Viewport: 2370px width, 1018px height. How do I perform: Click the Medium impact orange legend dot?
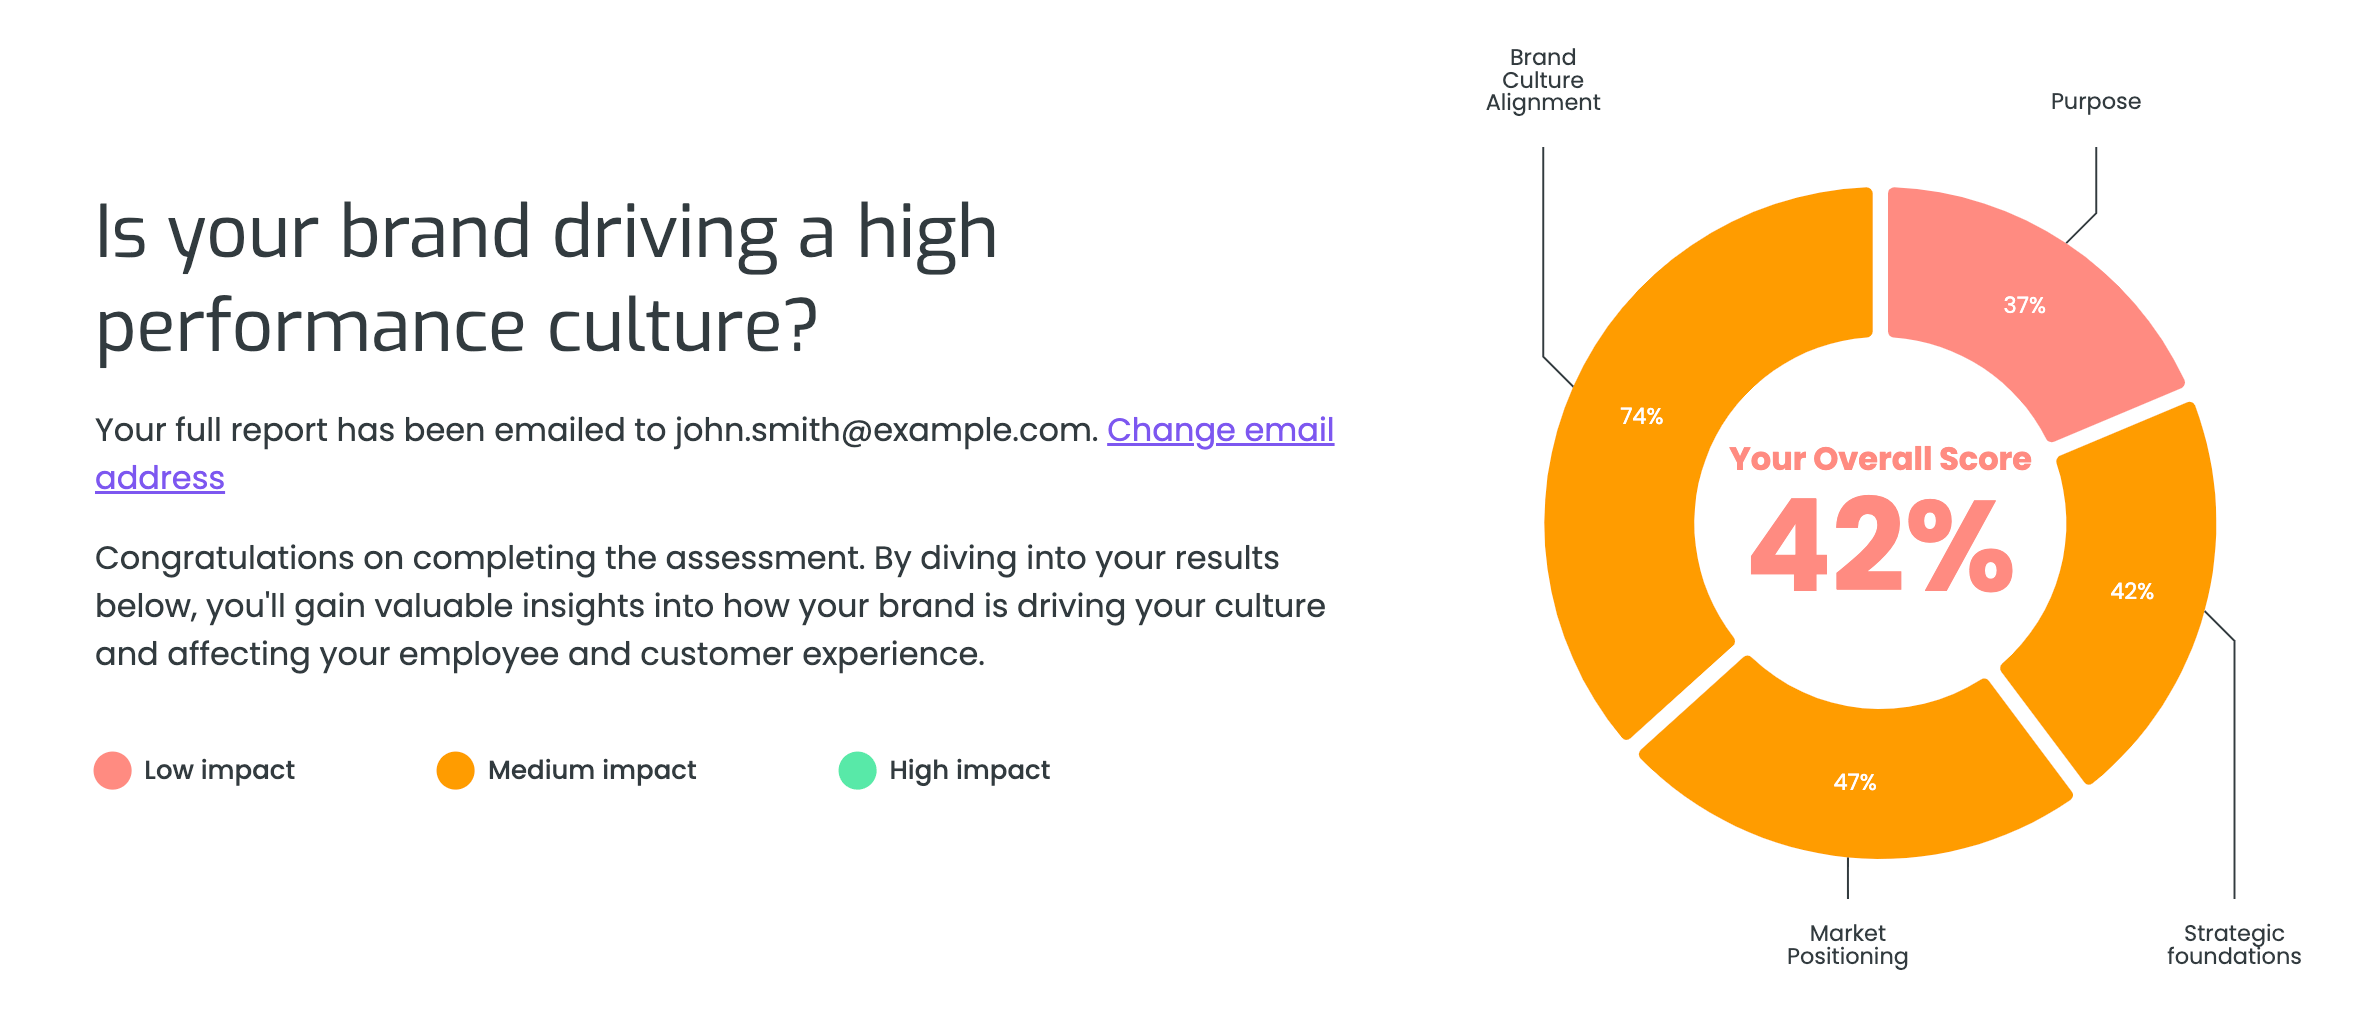click(x=456, y=770)
